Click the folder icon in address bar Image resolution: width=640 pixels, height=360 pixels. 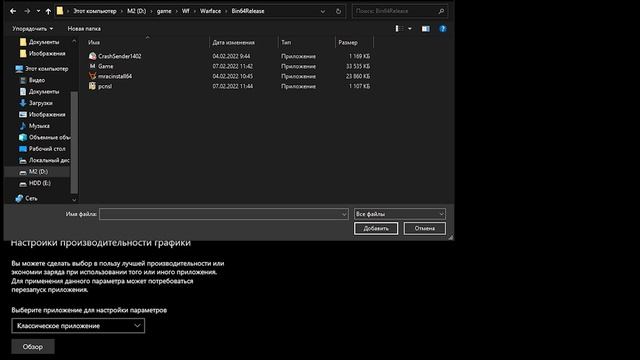[60, 11]
